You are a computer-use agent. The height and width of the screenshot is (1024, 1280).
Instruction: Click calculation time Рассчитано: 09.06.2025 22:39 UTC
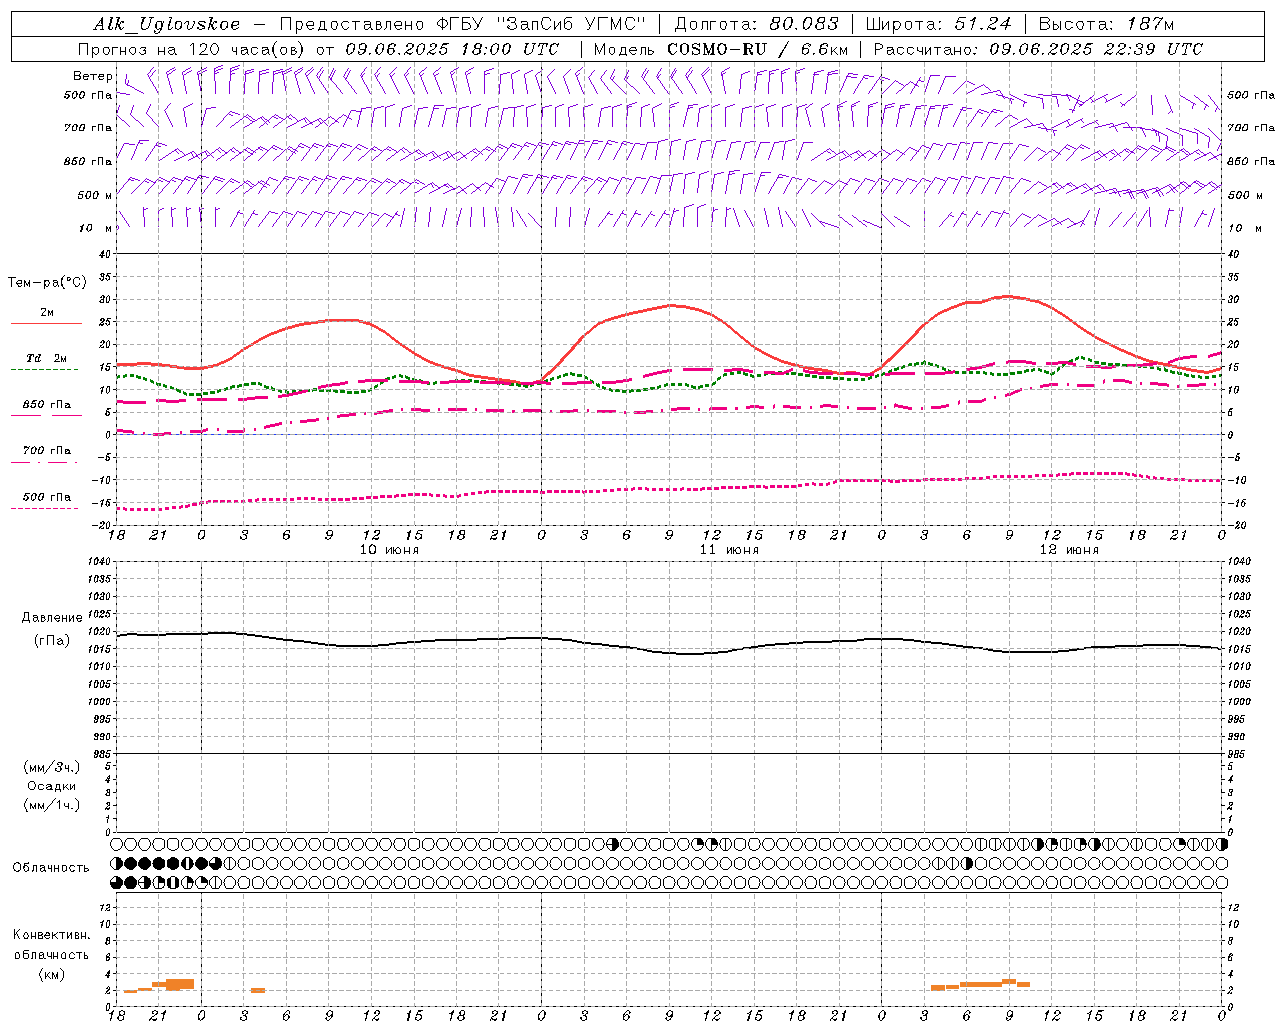coord(1038,49)
